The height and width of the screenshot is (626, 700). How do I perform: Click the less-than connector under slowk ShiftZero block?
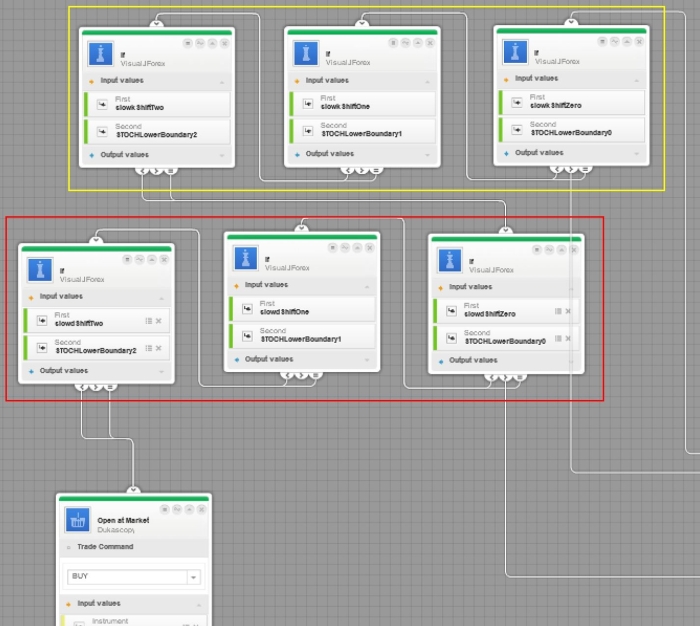coord(557,169)
